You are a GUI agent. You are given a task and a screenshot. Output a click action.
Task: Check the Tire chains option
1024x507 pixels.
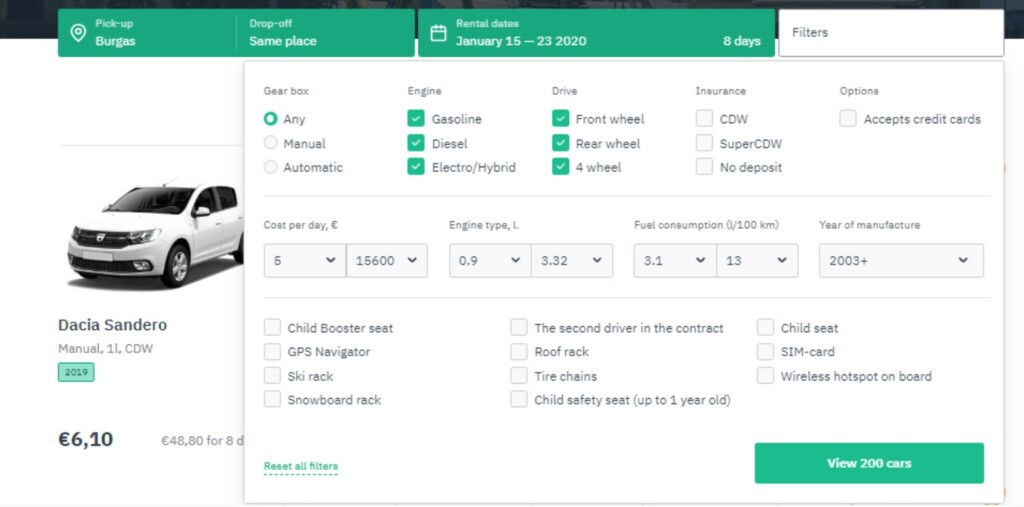(x=519, y=376)
